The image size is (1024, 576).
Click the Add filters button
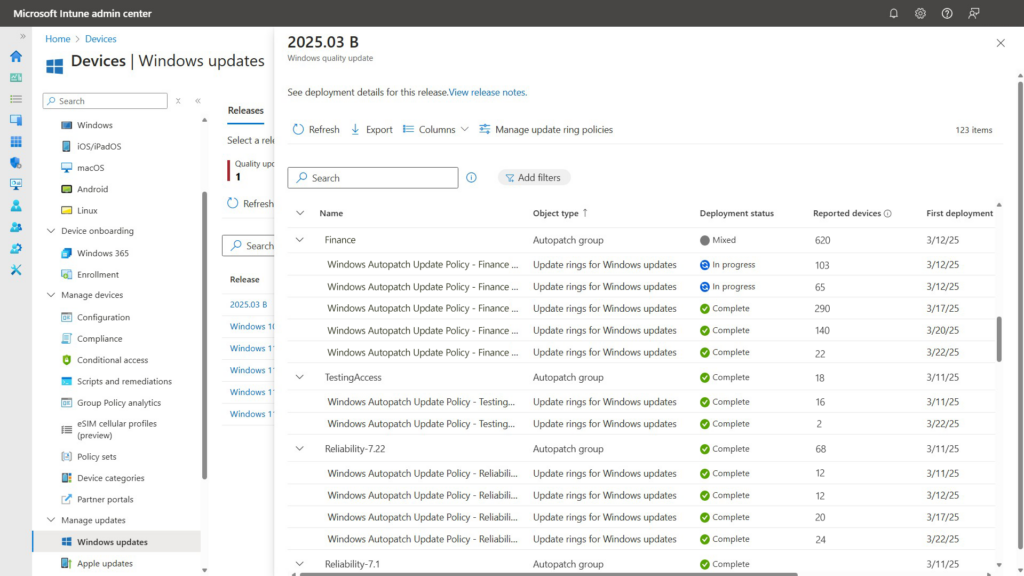pyautogui.click(x=534, y=178)
